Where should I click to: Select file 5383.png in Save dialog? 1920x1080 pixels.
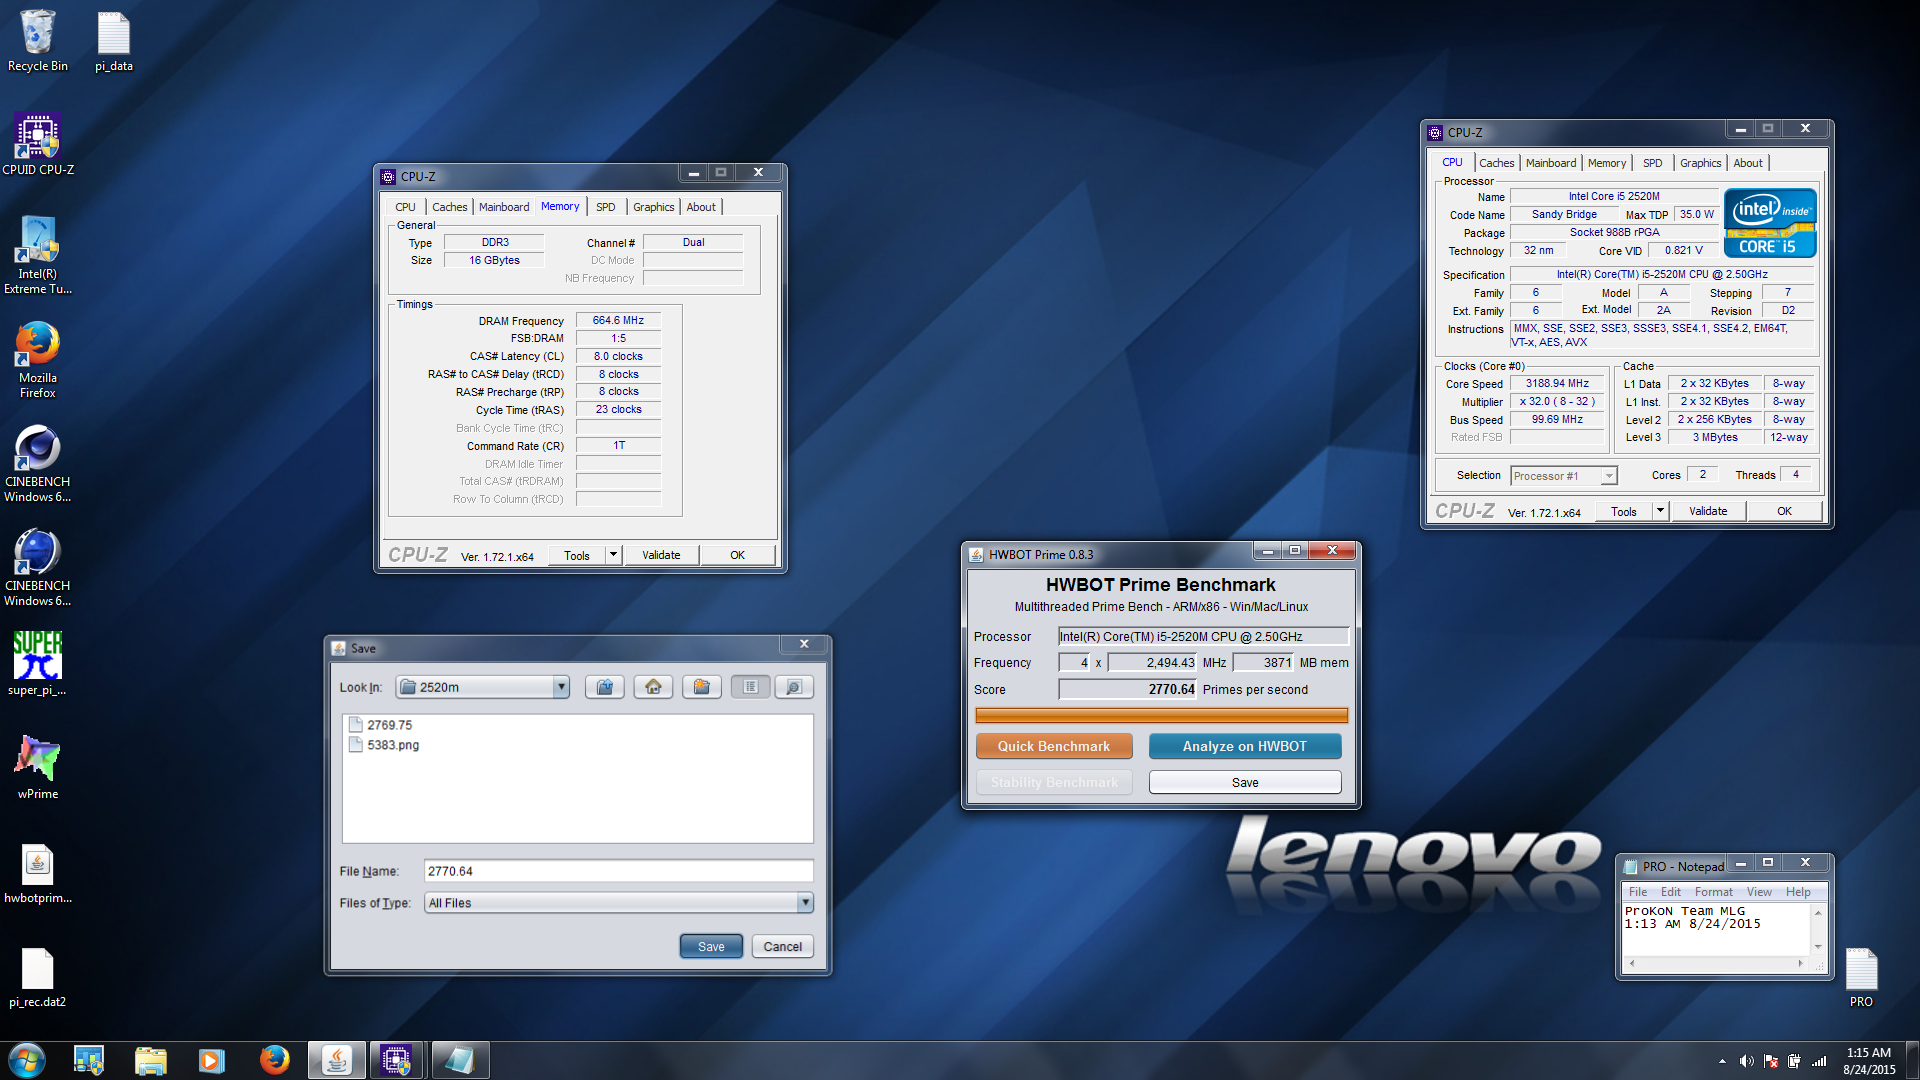click(x=384, y=745)
